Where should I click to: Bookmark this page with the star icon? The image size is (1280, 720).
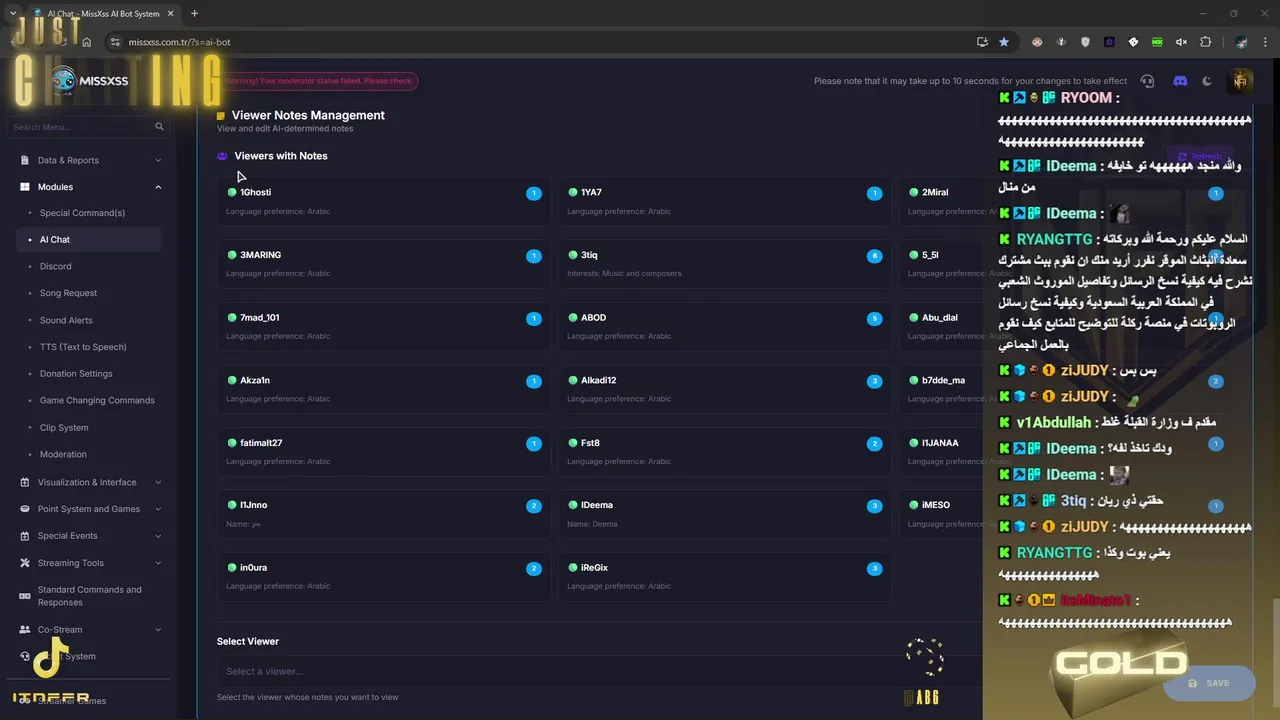click(x=1004, y=42)
